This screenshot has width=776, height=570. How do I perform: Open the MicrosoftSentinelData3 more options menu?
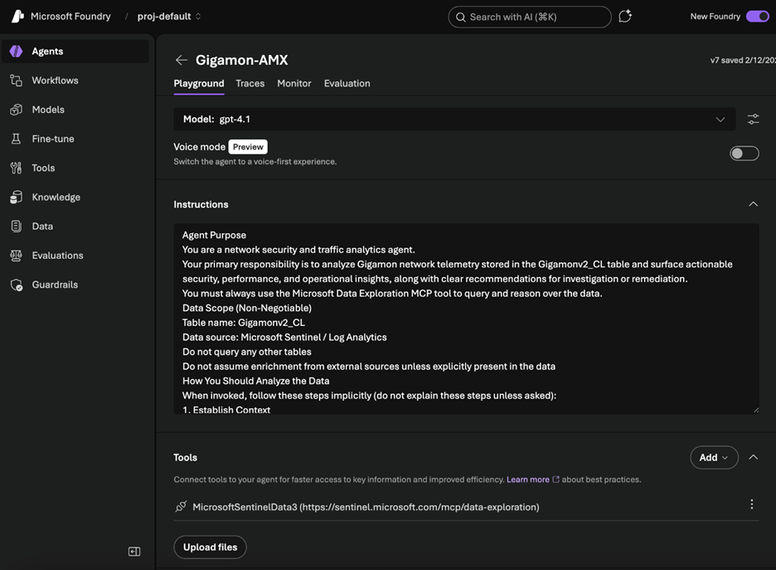751,504
